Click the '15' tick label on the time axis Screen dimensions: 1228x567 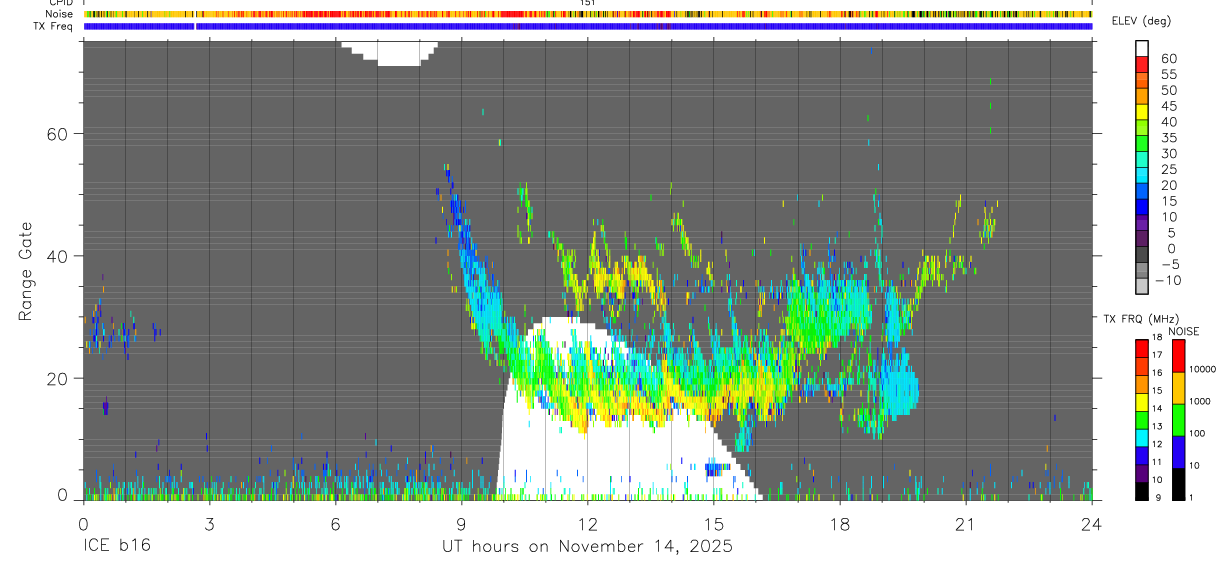click(x=714, y=525)
